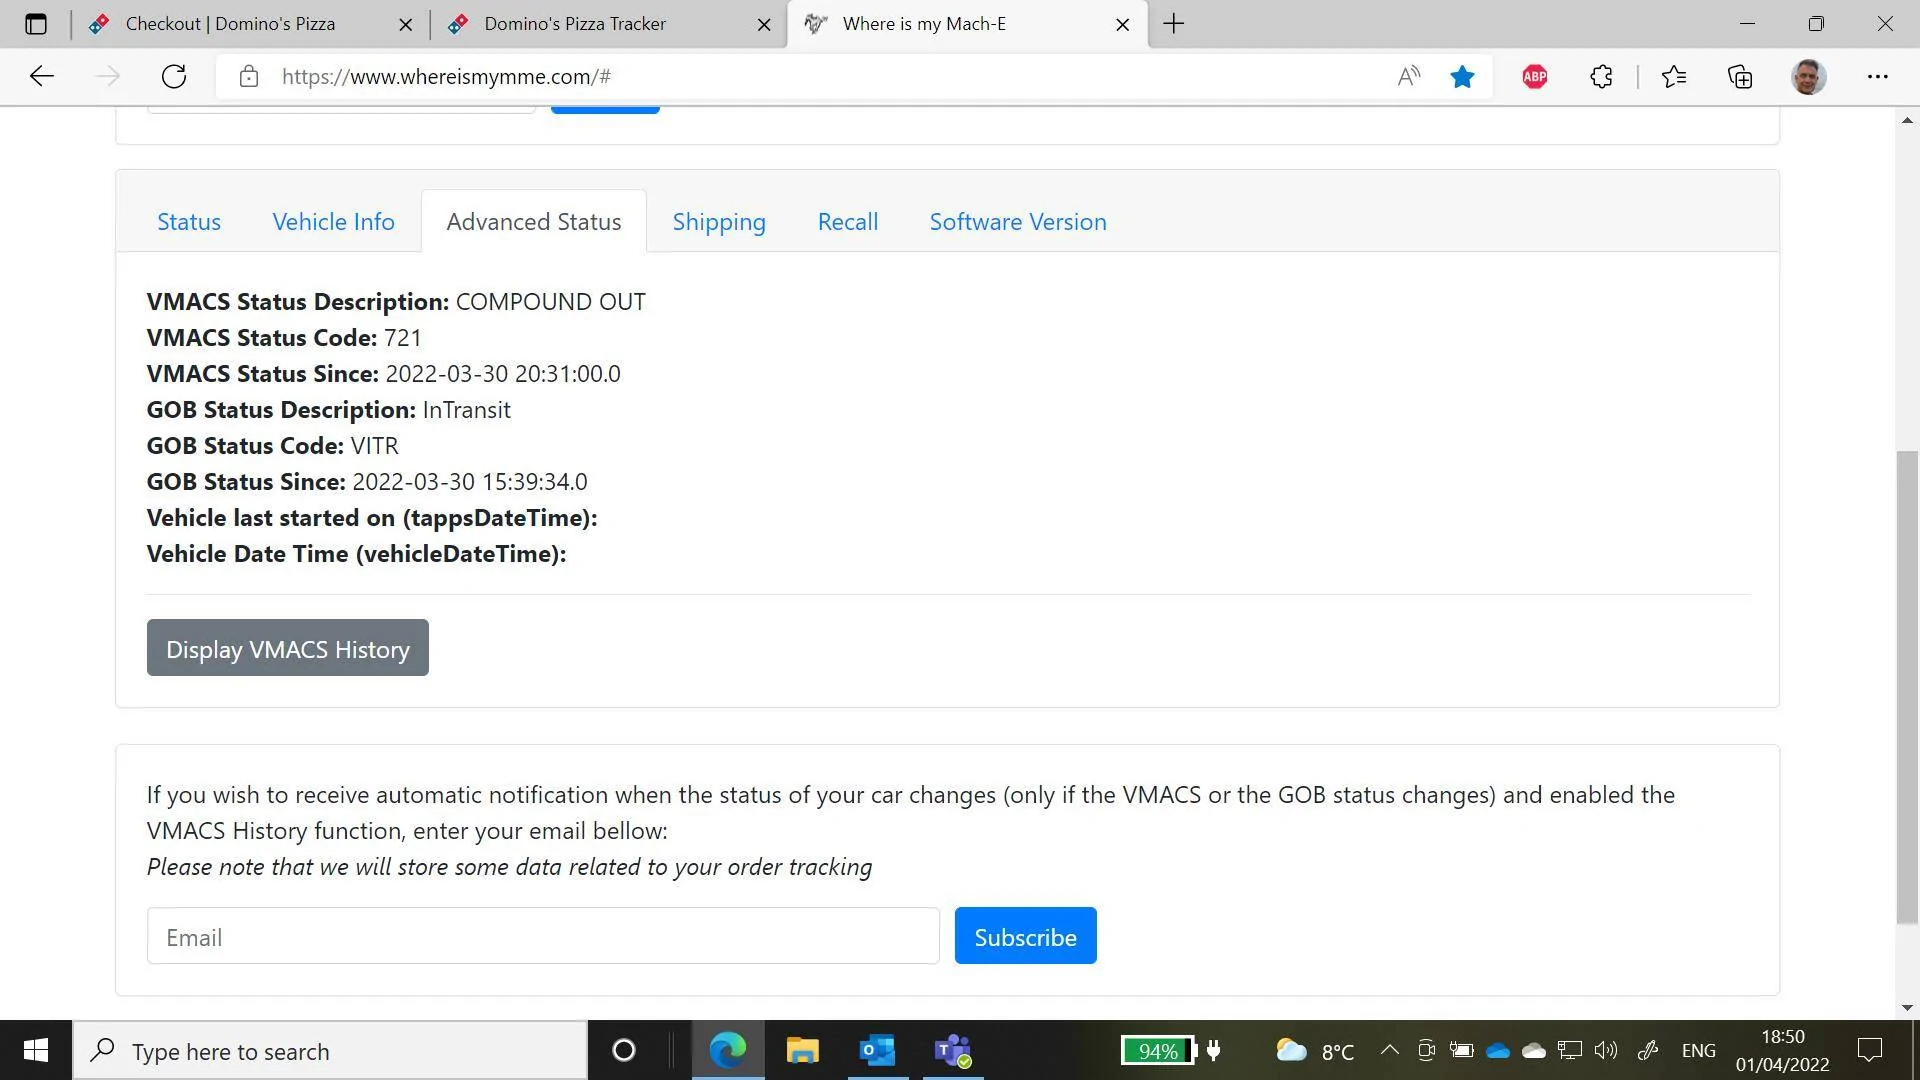Screen dimensions: 1920x1080
Task: Activate Read Aloud icon in address bar
Action: point(1408,77)
